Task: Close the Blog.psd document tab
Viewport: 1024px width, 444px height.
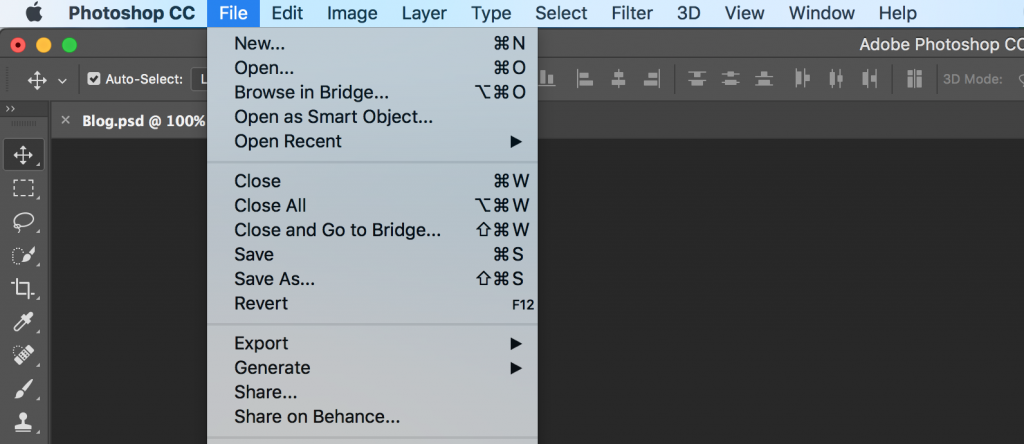Action: (x=66, y=120)
